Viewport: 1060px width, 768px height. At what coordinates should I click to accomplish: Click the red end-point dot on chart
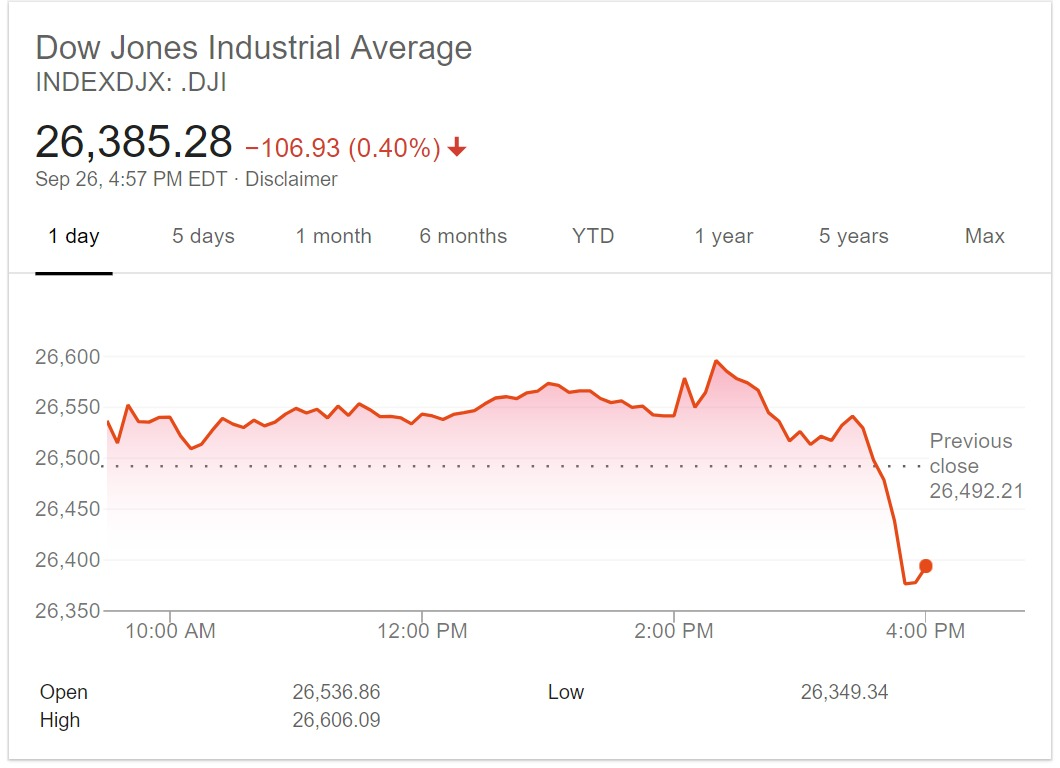926,566
